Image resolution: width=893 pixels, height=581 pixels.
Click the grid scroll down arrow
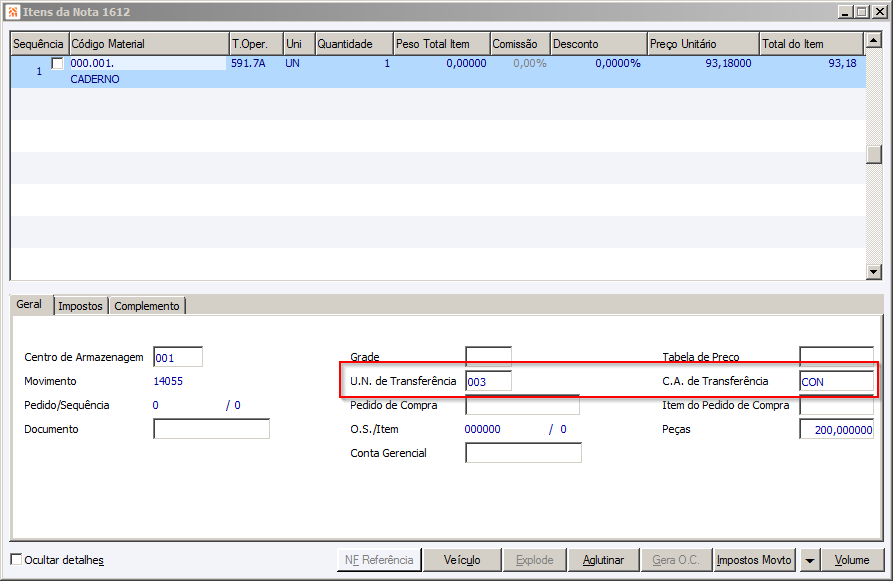point(874,272)
